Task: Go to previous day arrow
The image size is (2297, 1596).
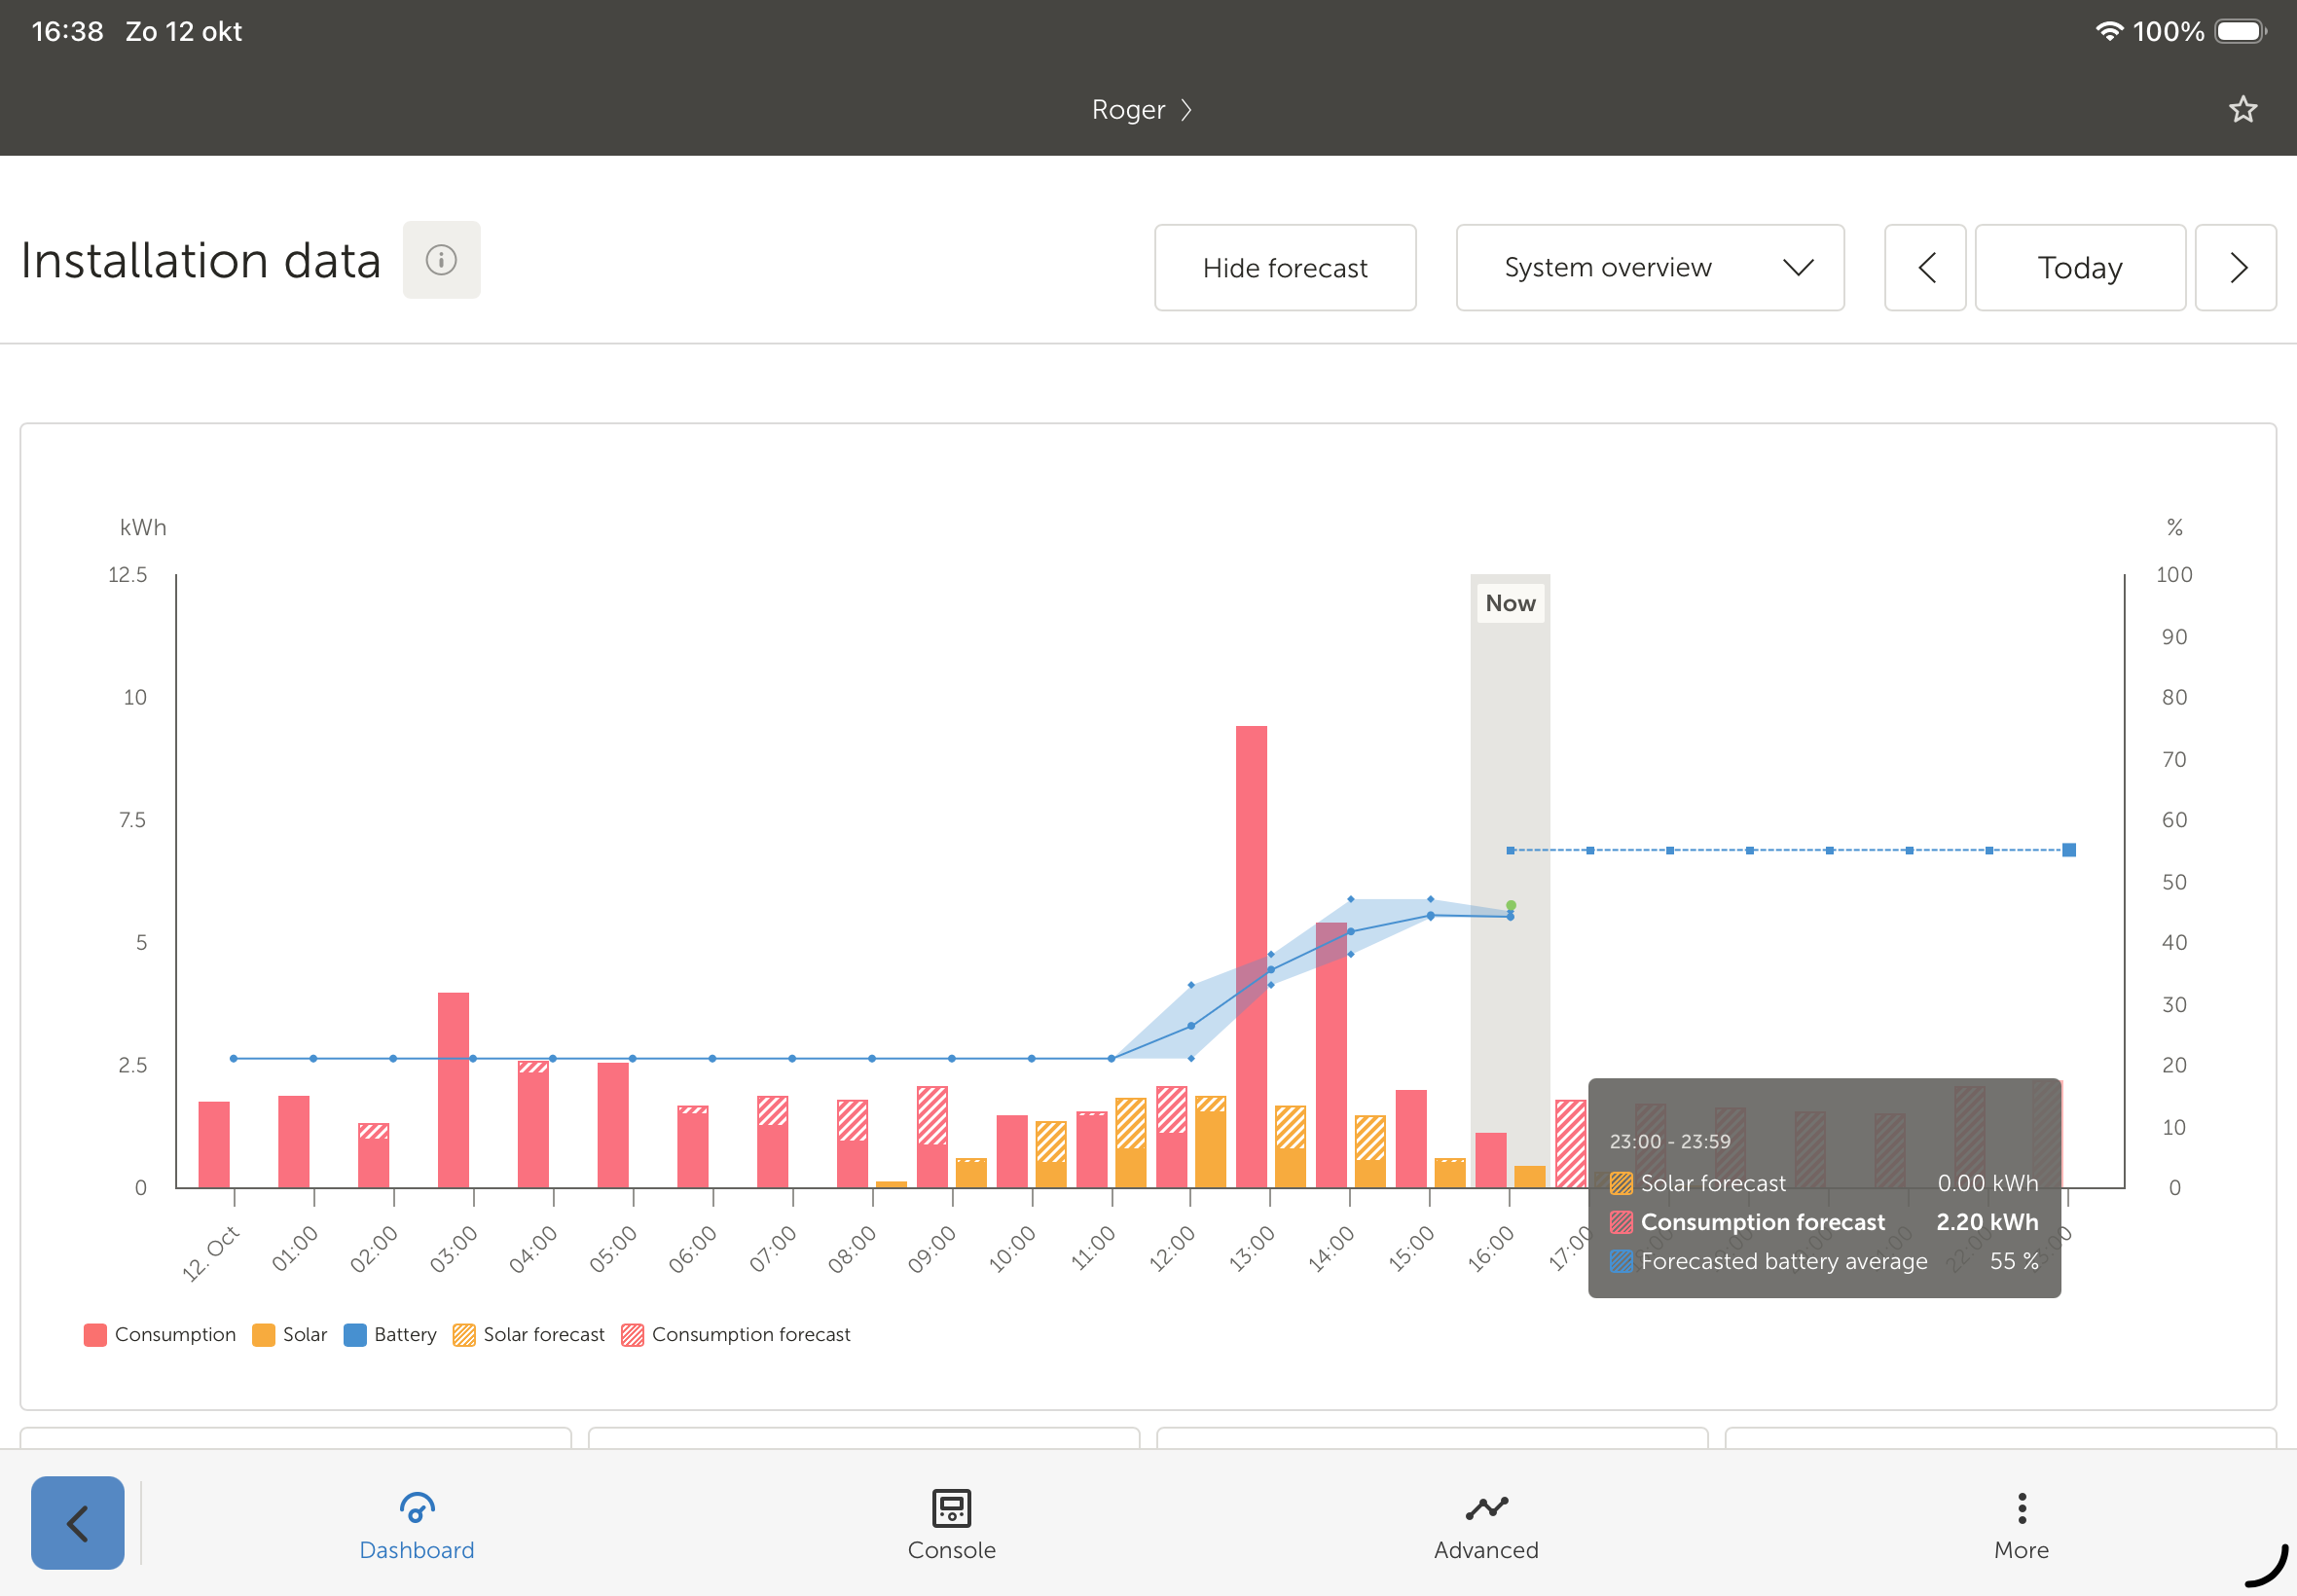Action: coord(1925,268)
